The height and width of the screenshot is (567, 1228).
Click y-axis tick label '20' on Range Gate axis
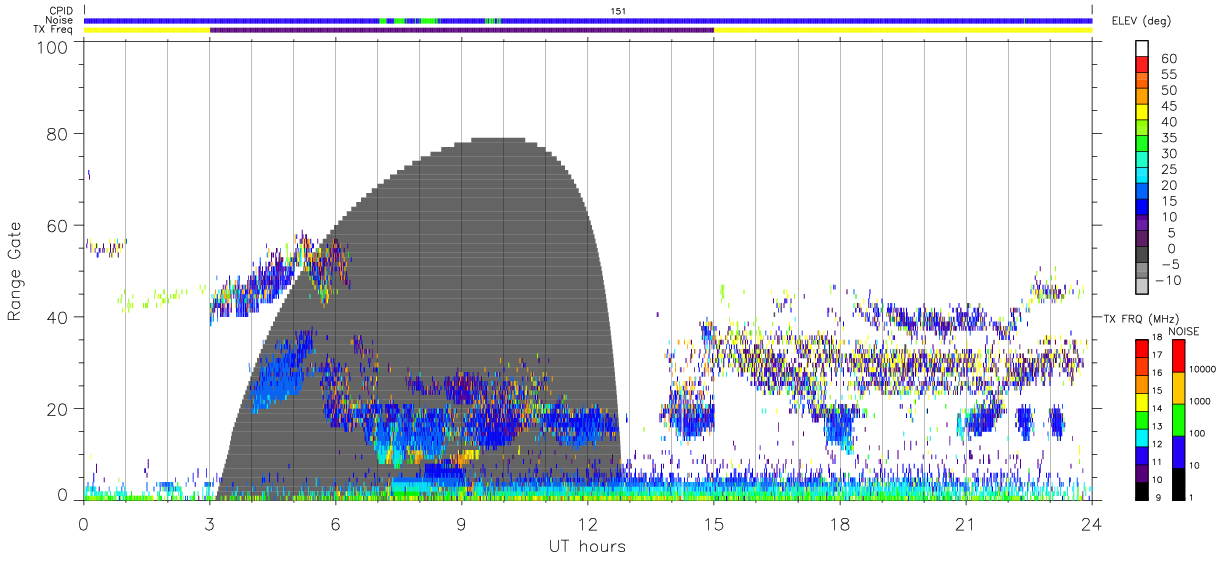pos(56,409)
